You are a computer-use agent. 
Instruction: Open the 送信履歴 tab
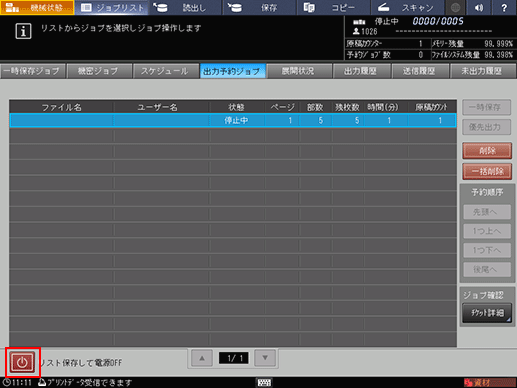420,71
